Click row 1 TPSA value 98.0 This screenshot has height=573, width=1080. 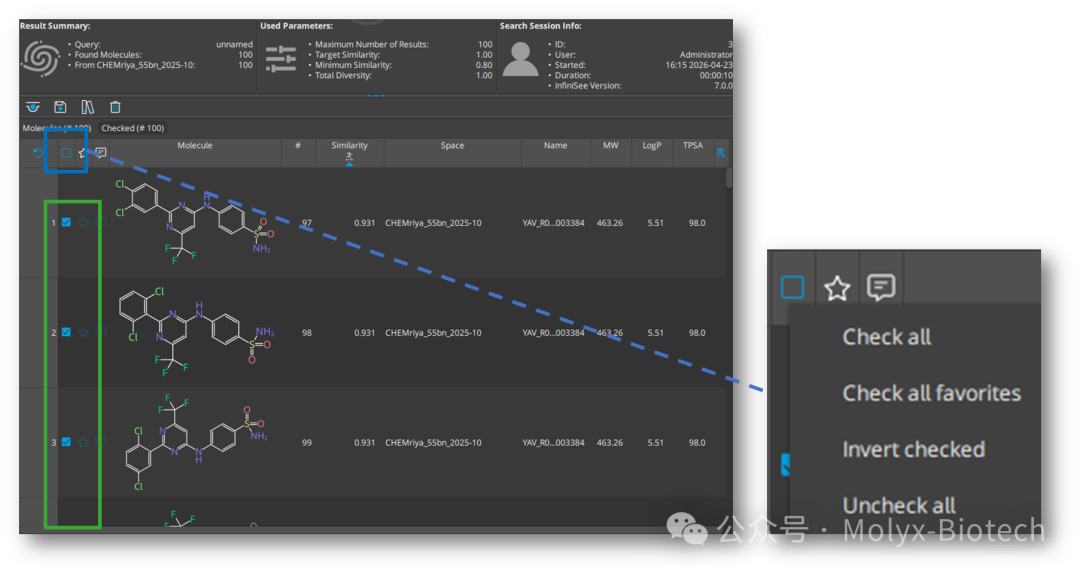pyautogui.click(x=696, y=223)
